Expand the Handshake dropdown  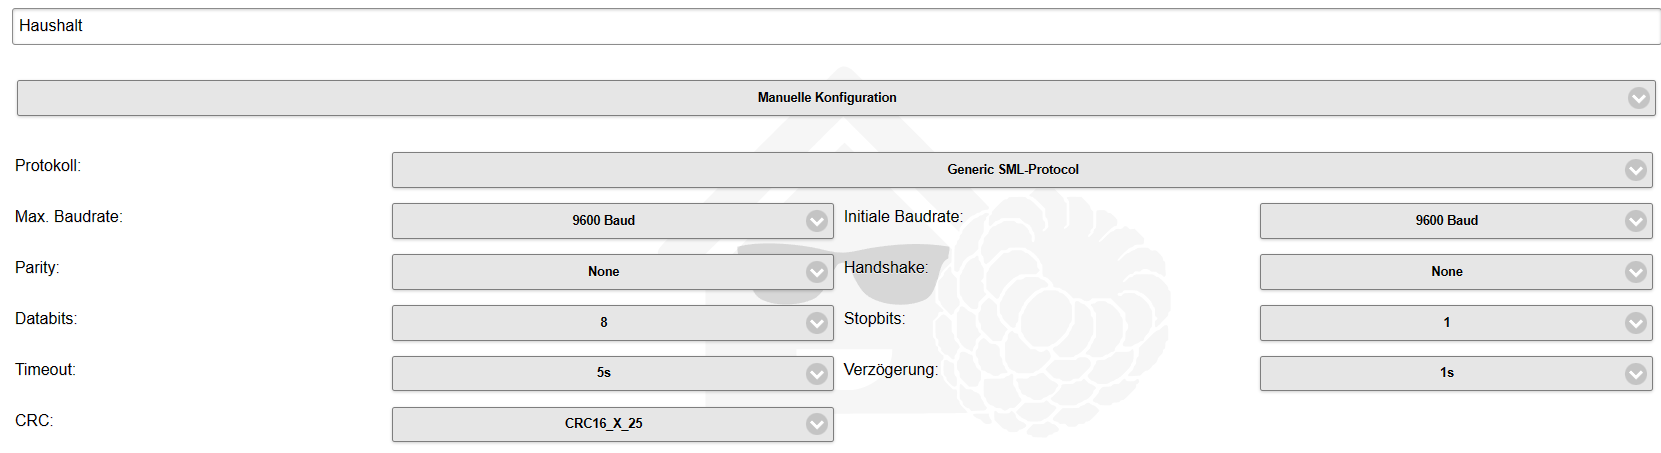(x=1446, y=272)
